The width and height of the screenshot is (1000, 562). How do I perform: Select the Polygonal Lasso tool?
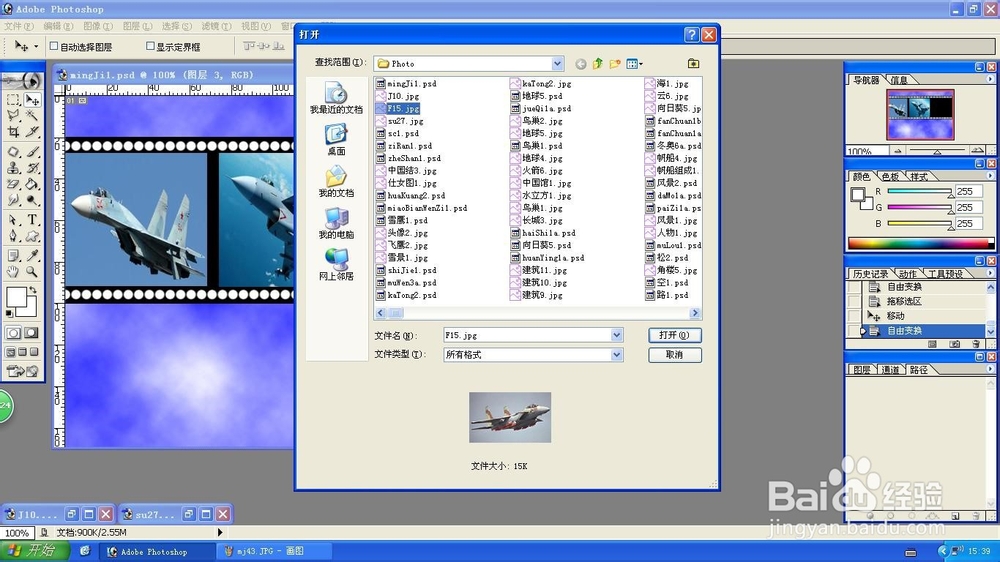pos(13,115)
